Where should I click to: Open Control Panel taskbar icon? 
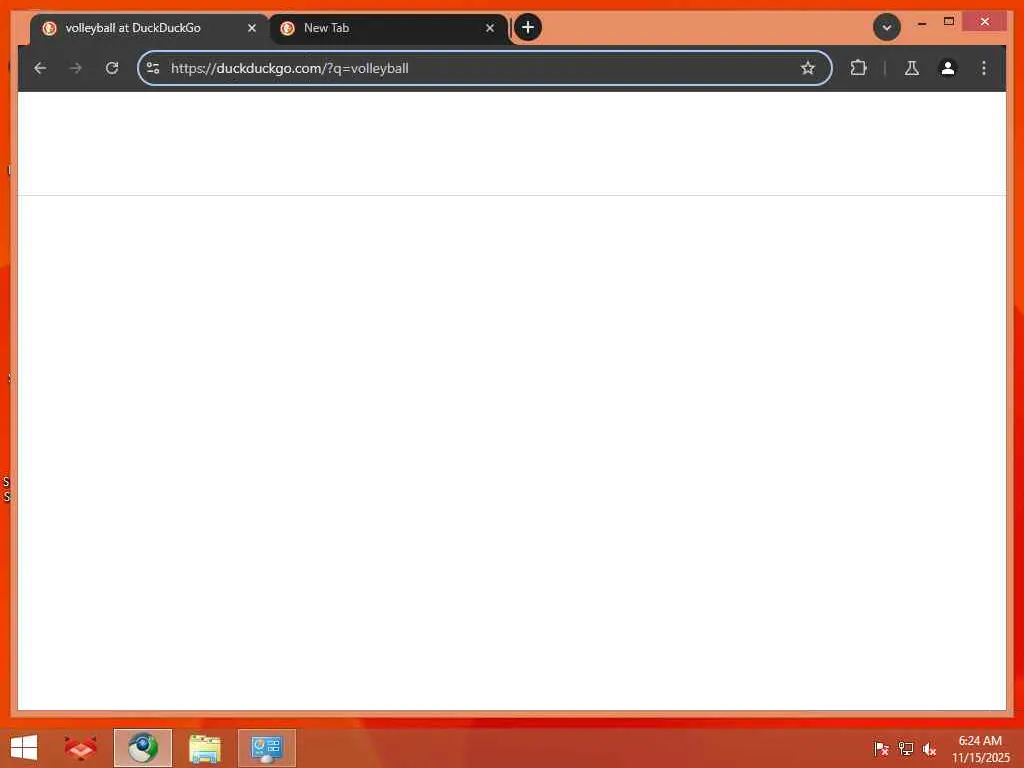(x=266, y=748)
